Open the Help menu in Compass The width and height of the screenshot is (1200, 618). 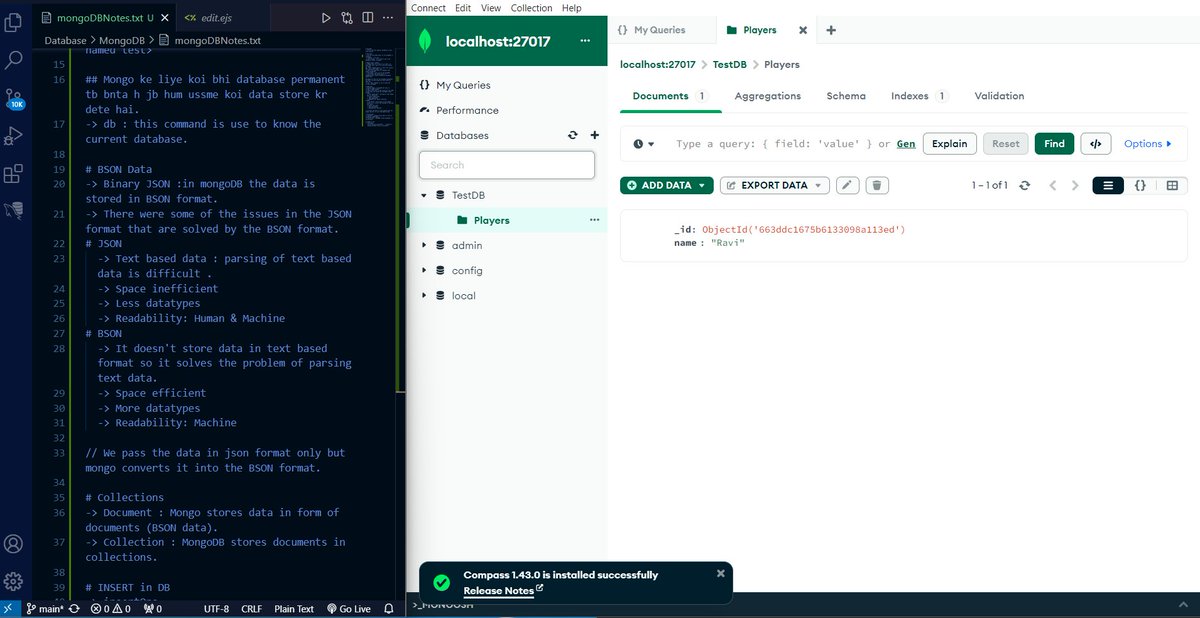[571, 7]
